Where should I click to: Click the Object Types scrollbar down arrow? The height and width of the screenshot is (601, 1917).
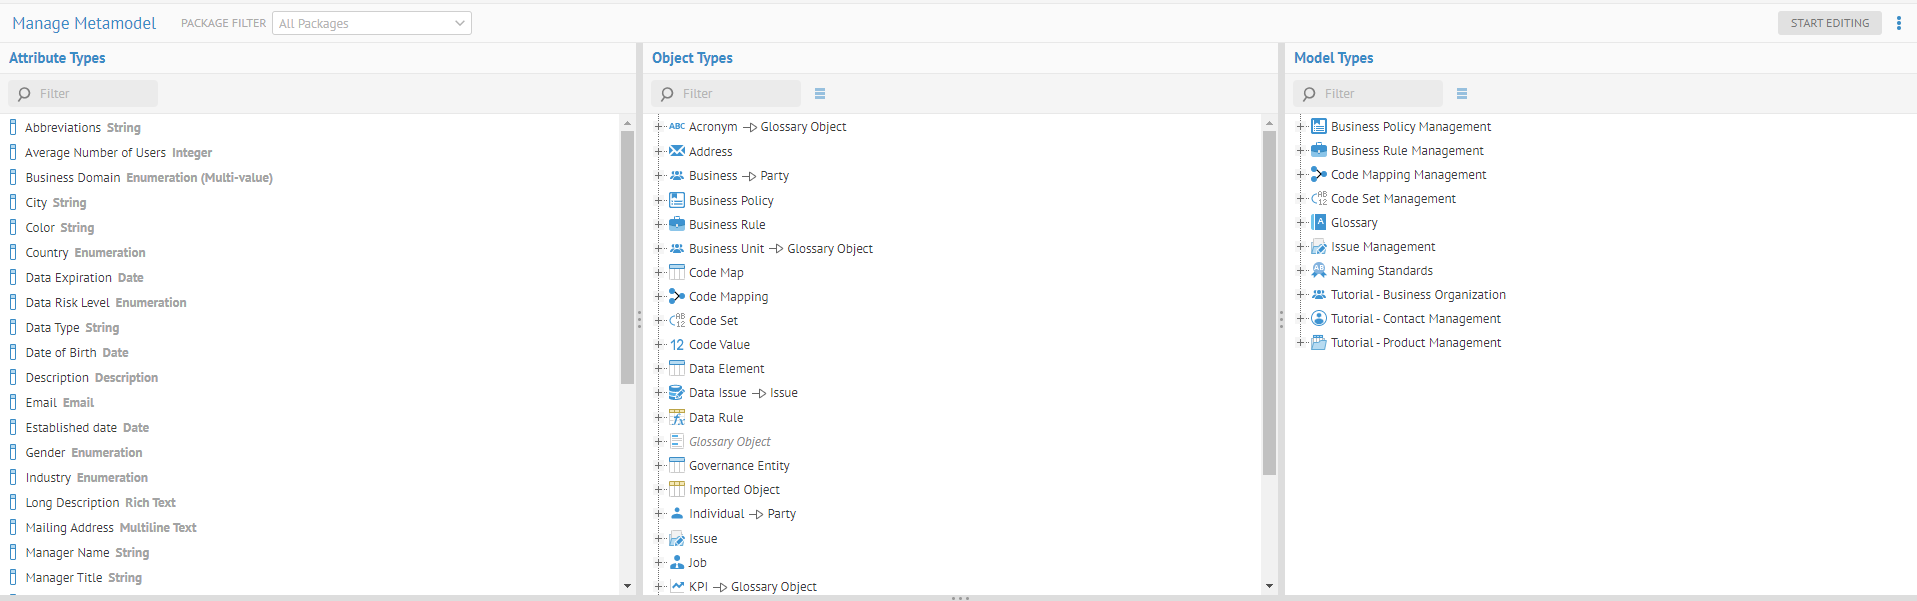click(x=1269, y=586)
